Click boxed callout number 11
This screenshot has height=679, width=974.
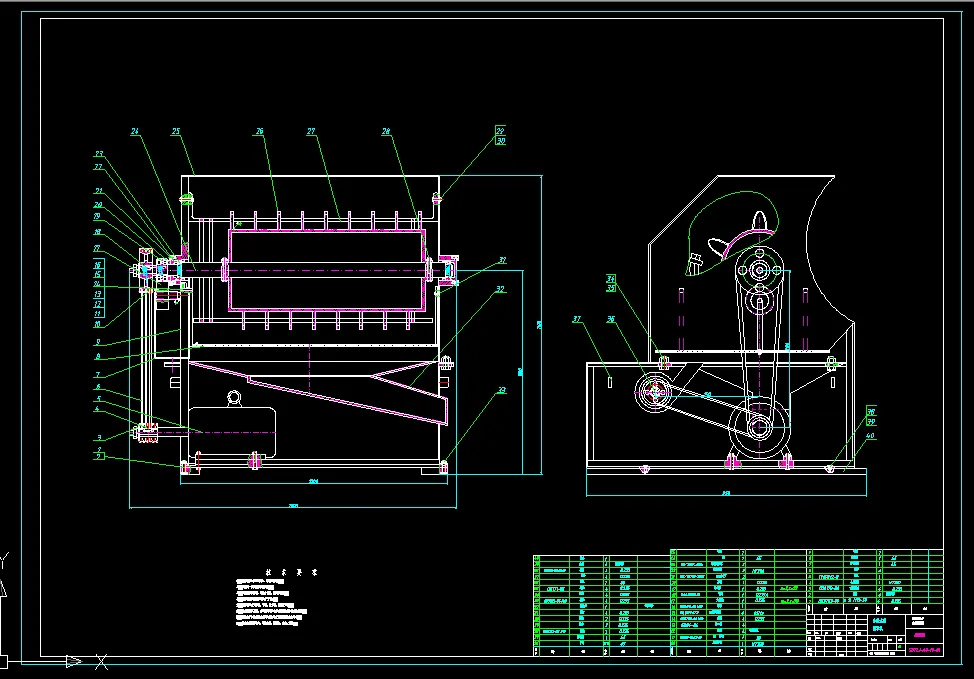[x=98, y=314]
